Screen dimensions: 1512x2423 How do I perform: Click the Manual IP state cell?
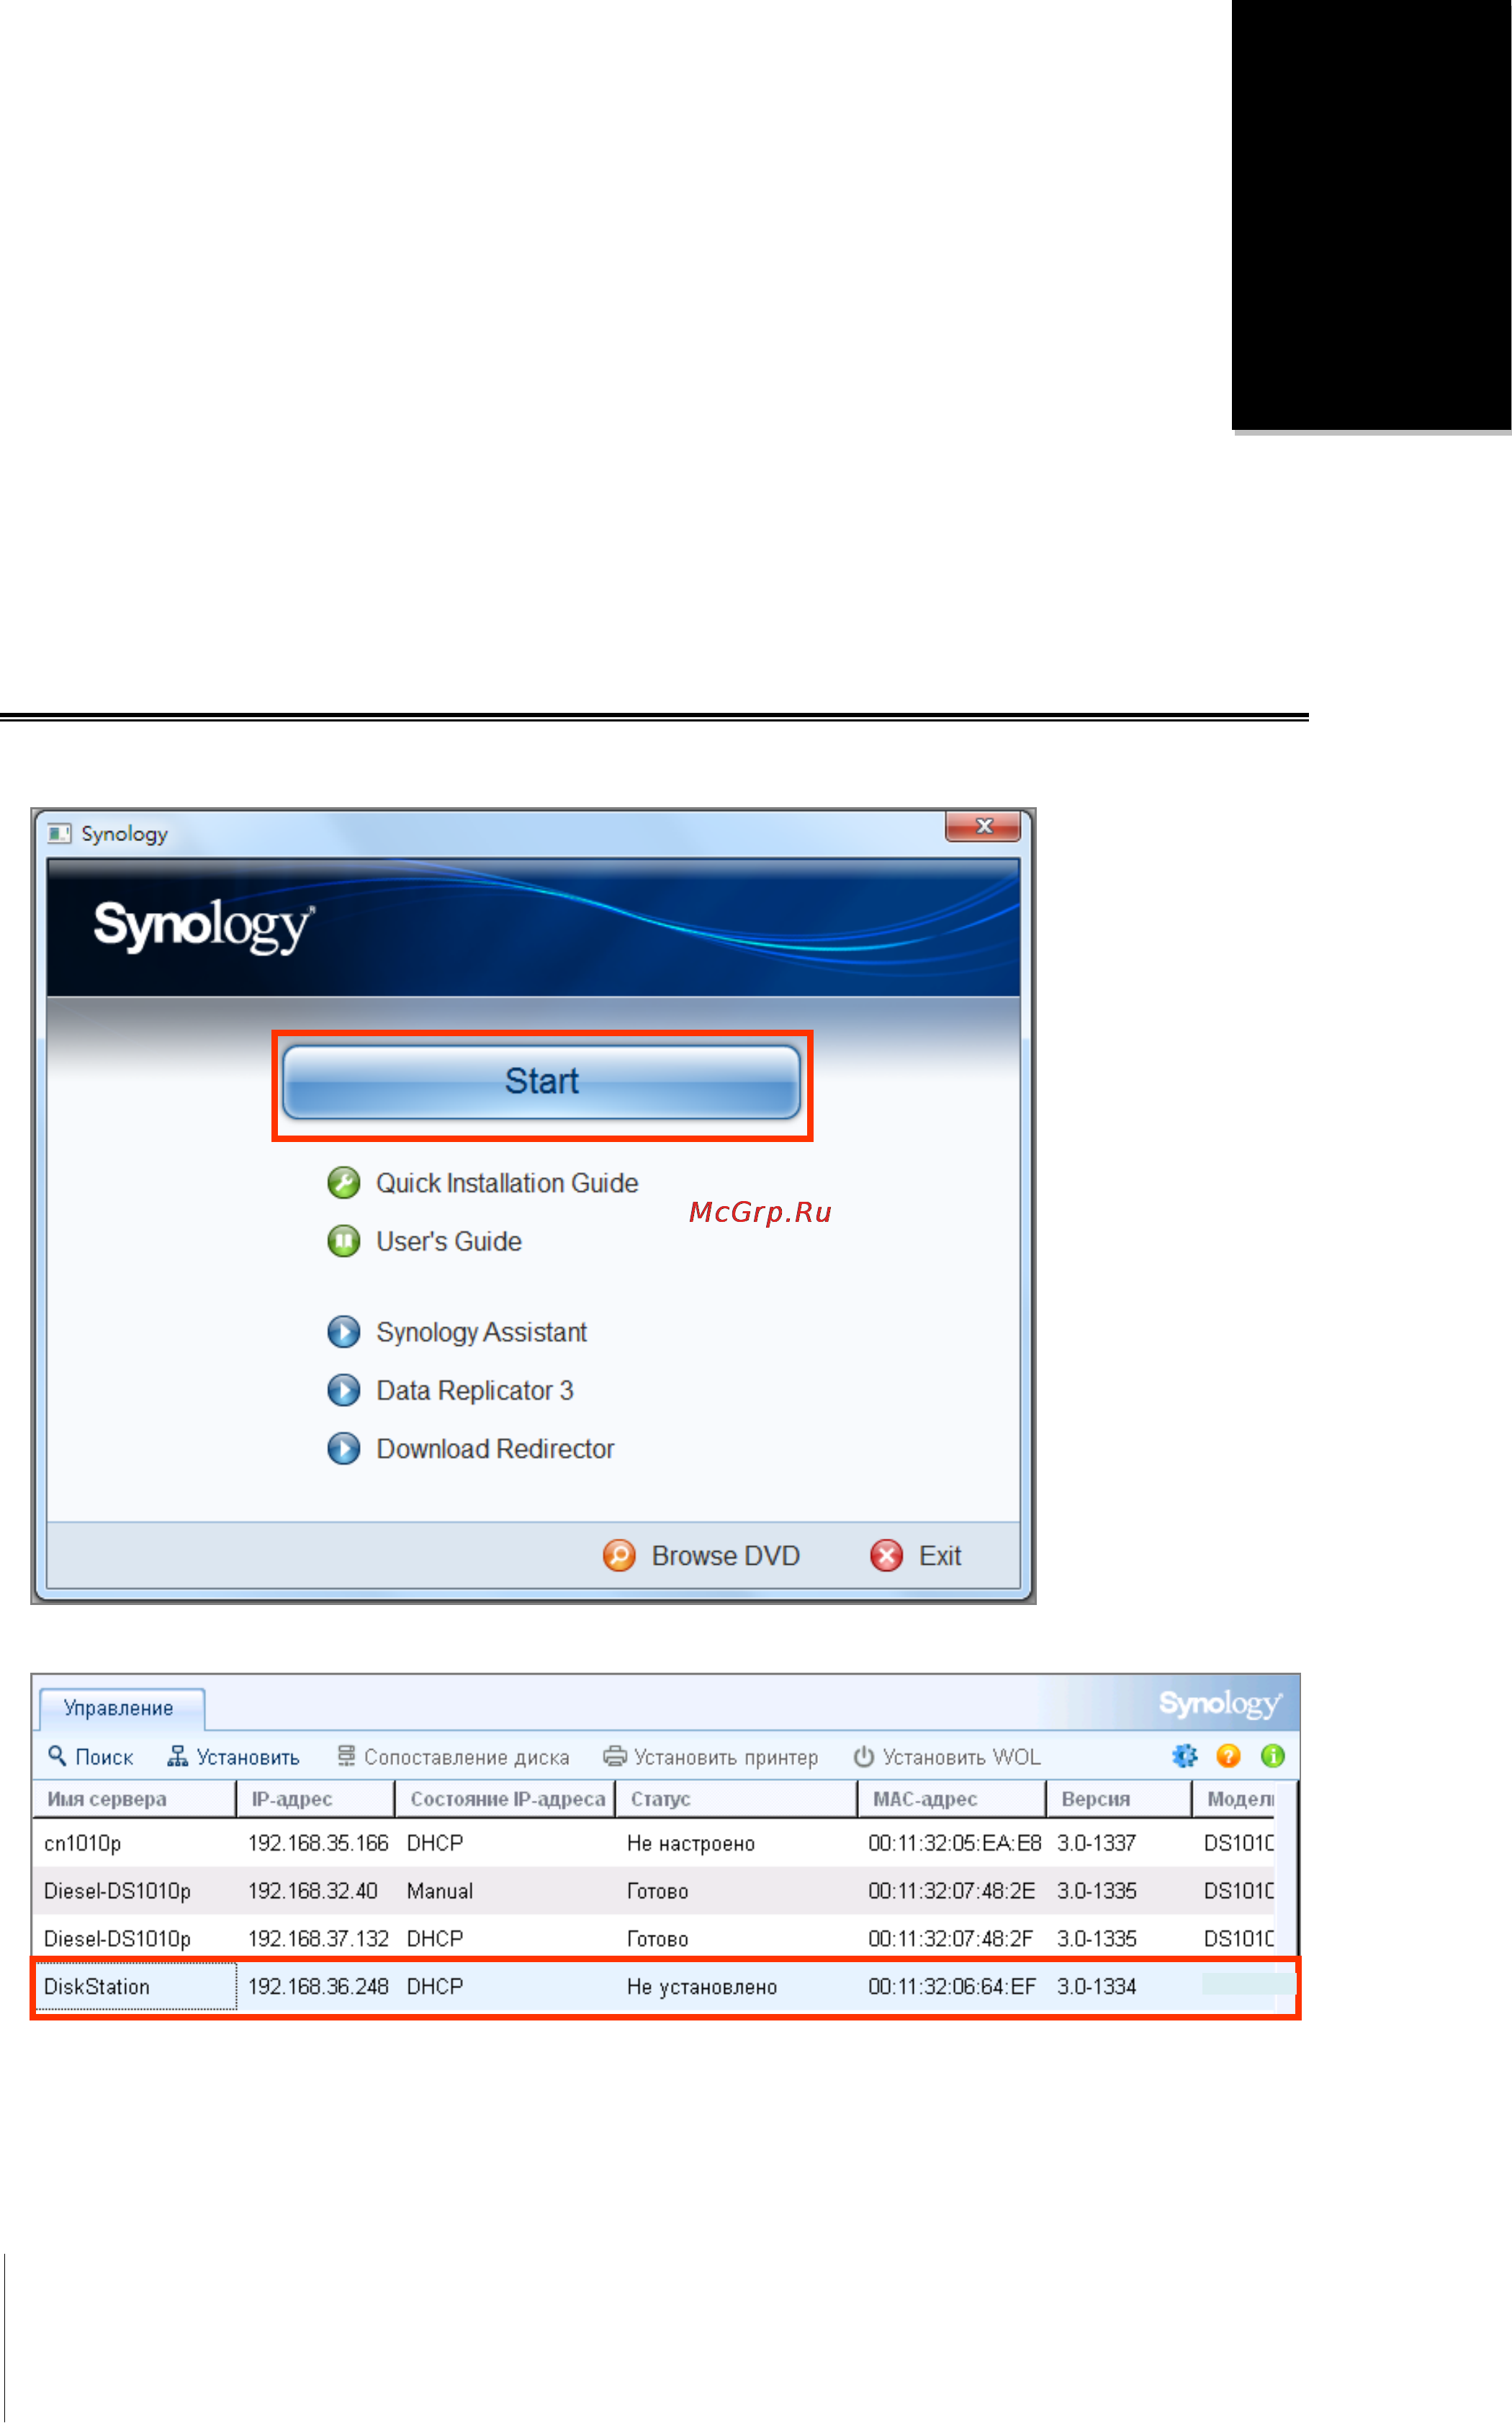[440, 1891]
